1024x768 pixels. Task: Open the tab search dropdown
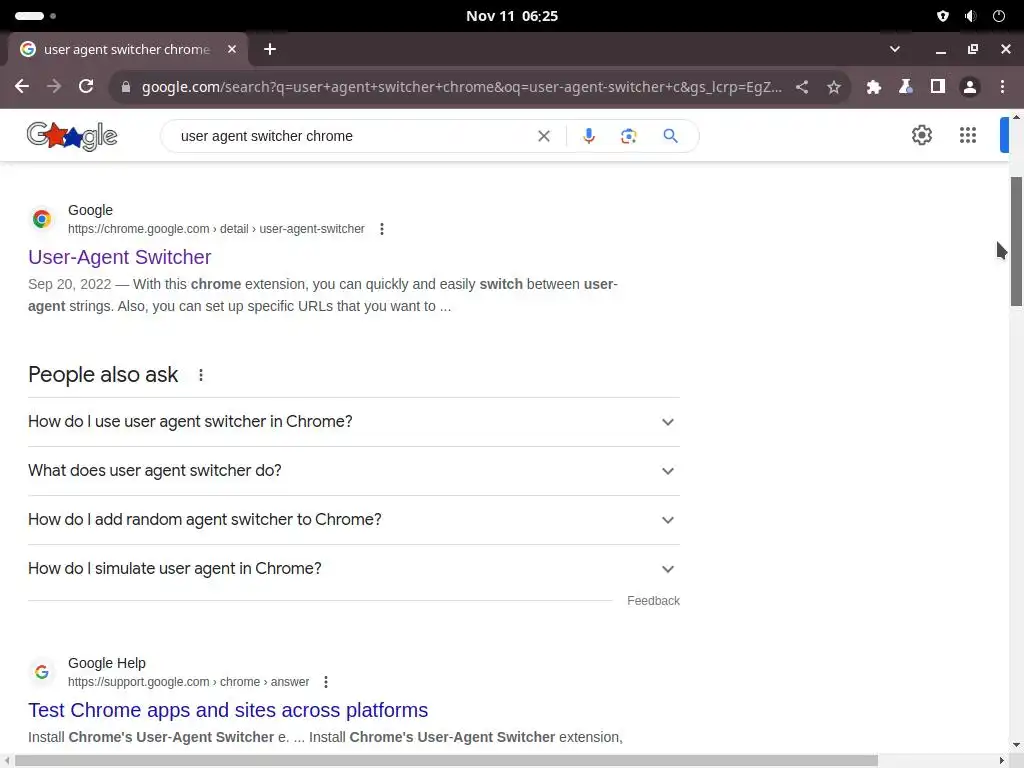[x=895, y=49]
